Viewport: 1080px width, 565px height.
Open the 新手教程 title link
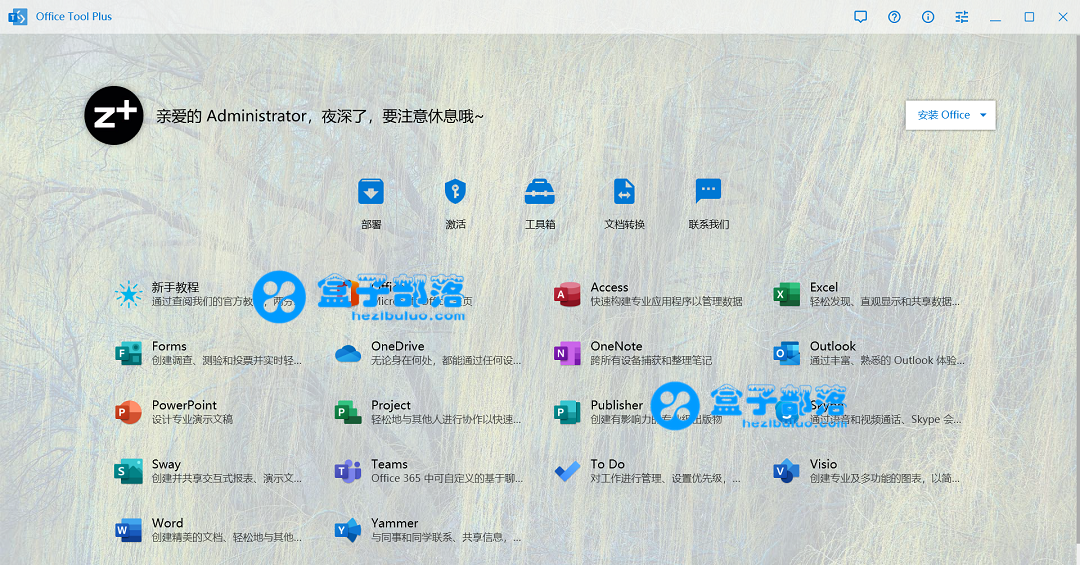point(176,287)
